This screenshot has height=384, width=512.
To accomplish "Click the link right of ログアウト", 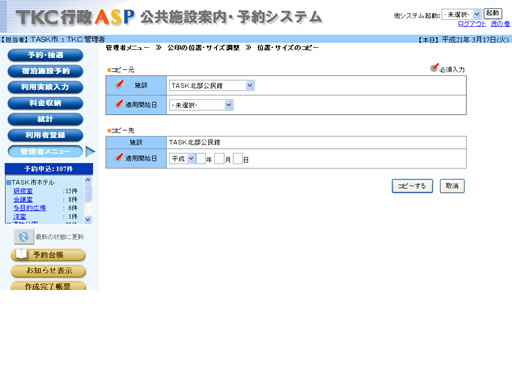I will point(500,24).
